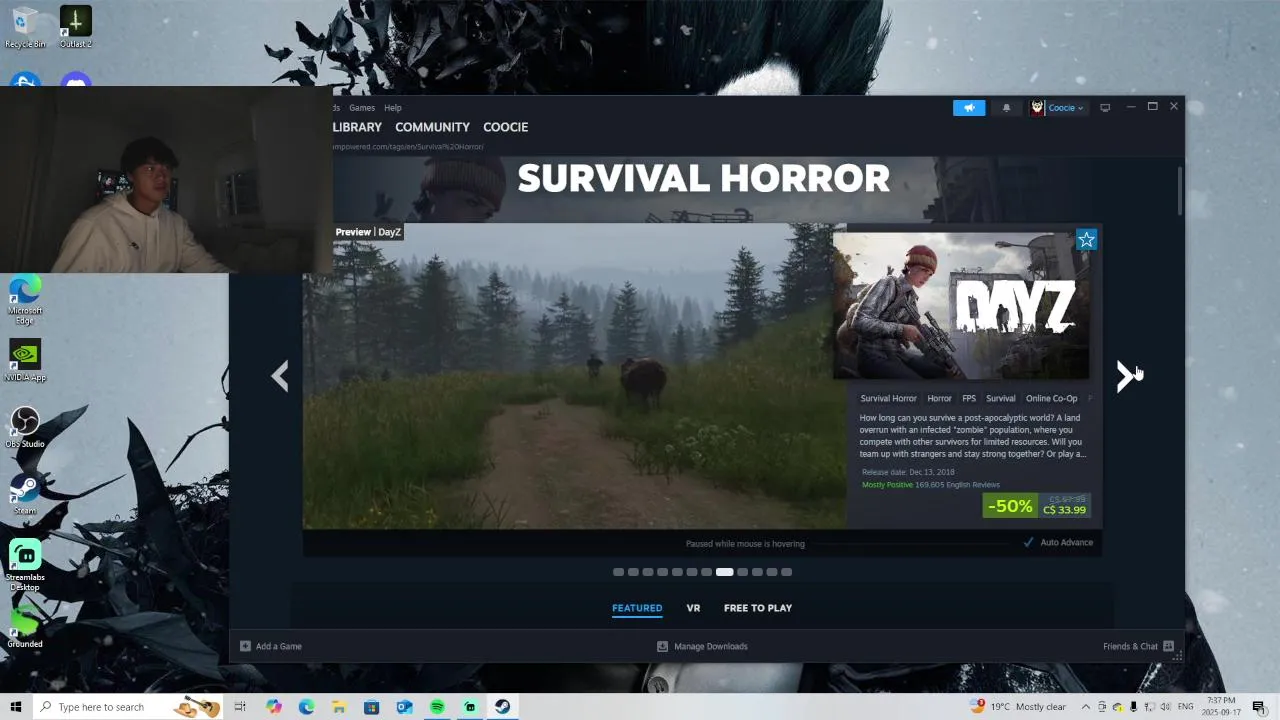Click Add a Game in Steam footer

click(x=271, y=646)
